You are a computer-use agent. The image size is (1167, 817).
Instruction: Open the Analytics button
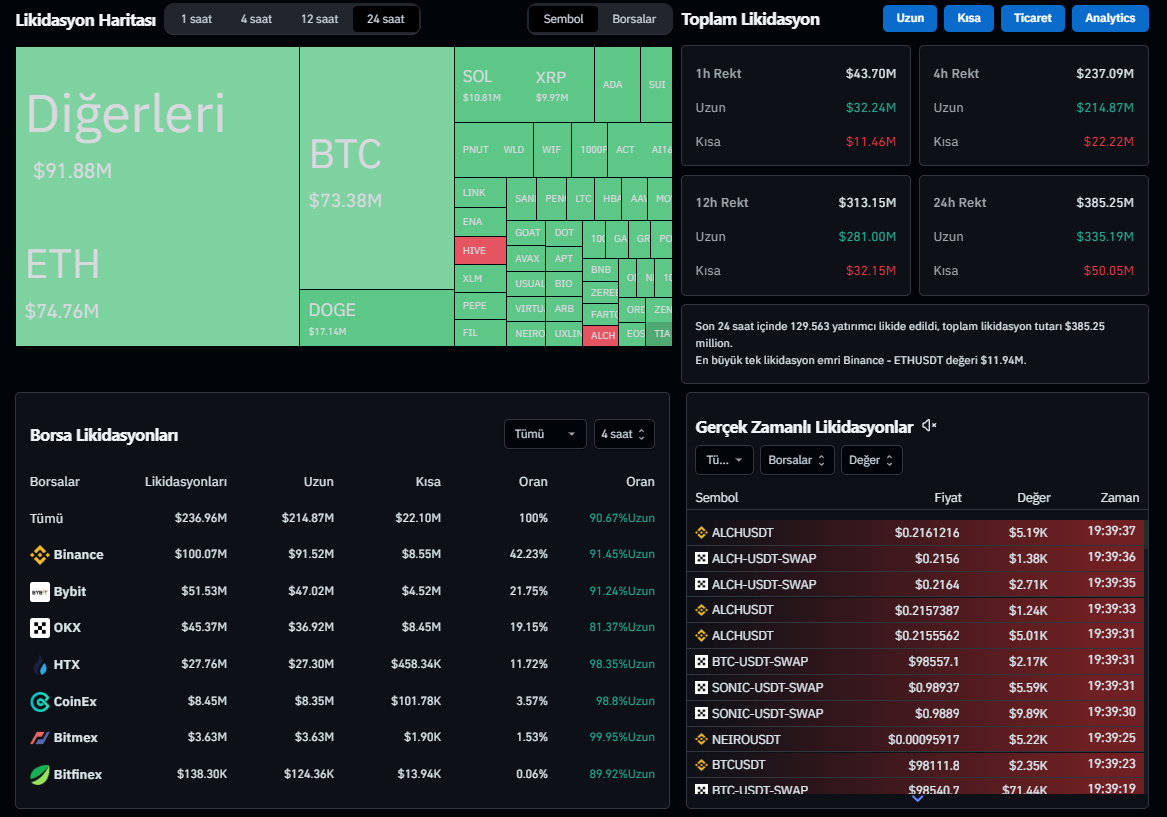[x=1110, y=19]
